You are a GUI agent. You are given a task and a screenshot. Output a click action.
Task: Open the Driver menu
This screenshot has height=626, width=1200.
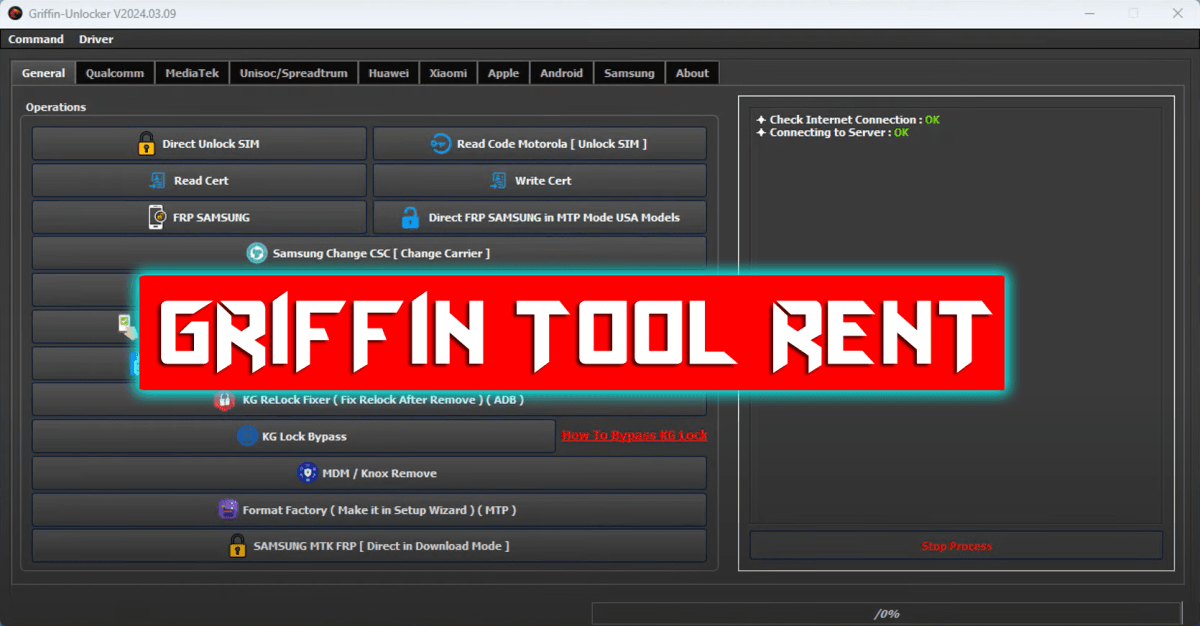95,38
